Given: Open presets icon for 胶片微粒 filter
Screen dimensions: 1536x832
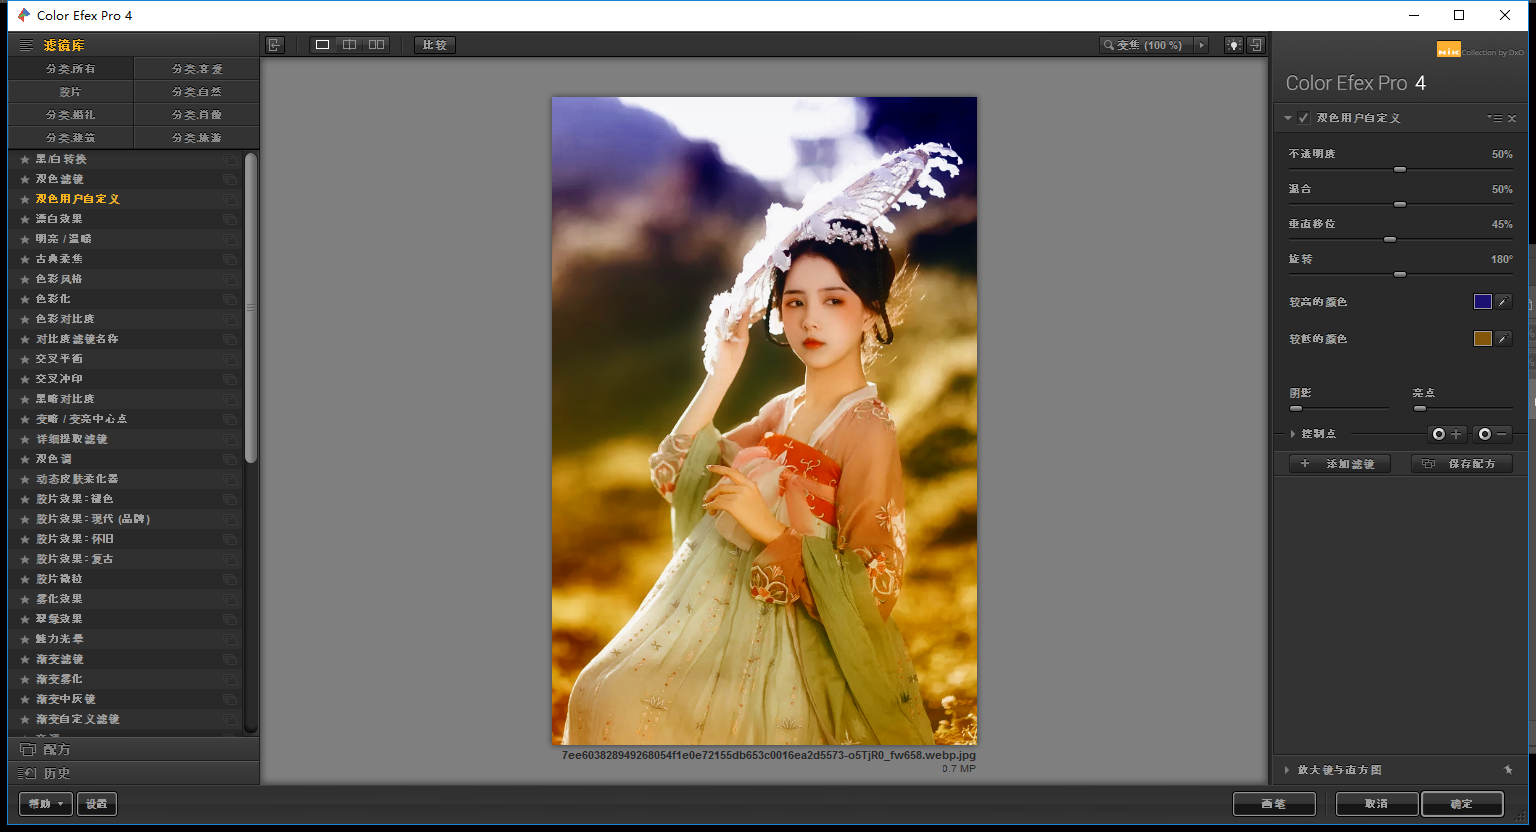Looking at the screenshot, I should (x=230, y=579).
